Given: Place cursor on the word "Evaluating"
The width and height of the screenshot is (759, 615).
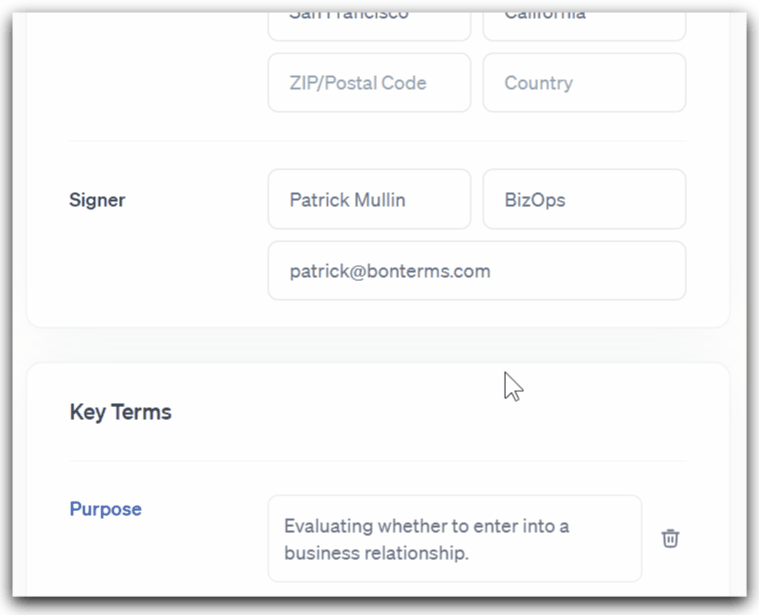Looking at the screenshot, I should [x=326, y=526].
